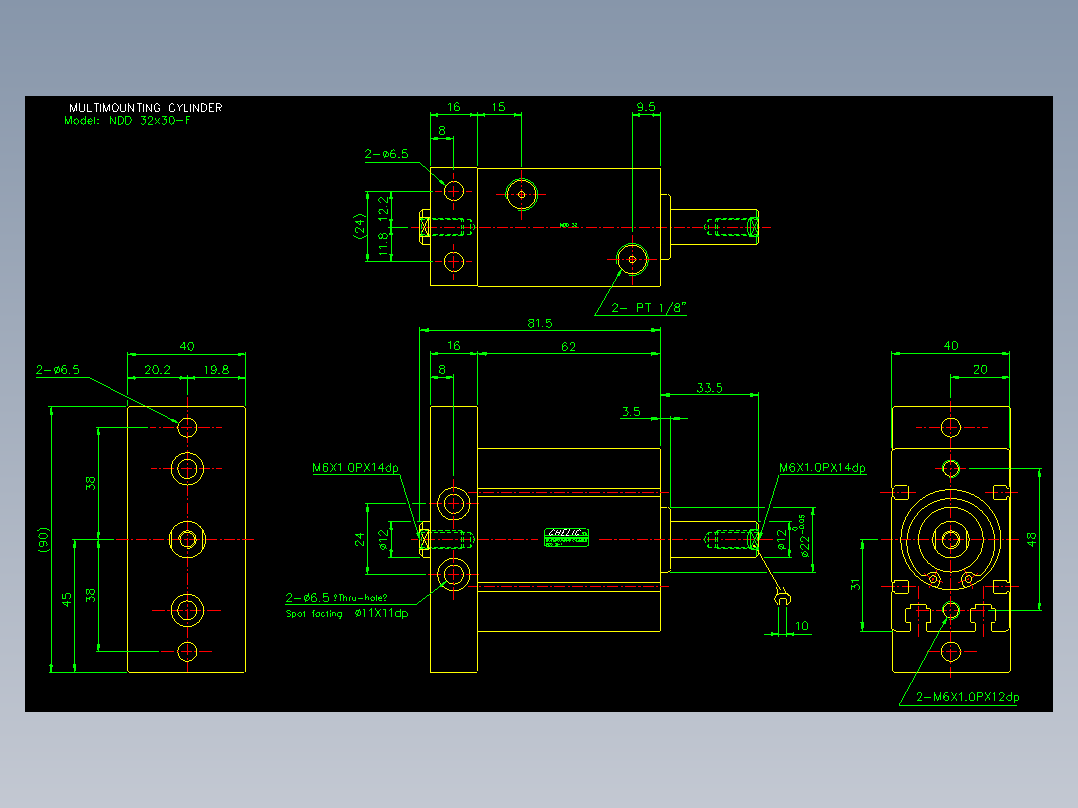Screen dimensions: 1078x808
Task: Select the 62 body length dimension
Action: (x=569, y=347)
